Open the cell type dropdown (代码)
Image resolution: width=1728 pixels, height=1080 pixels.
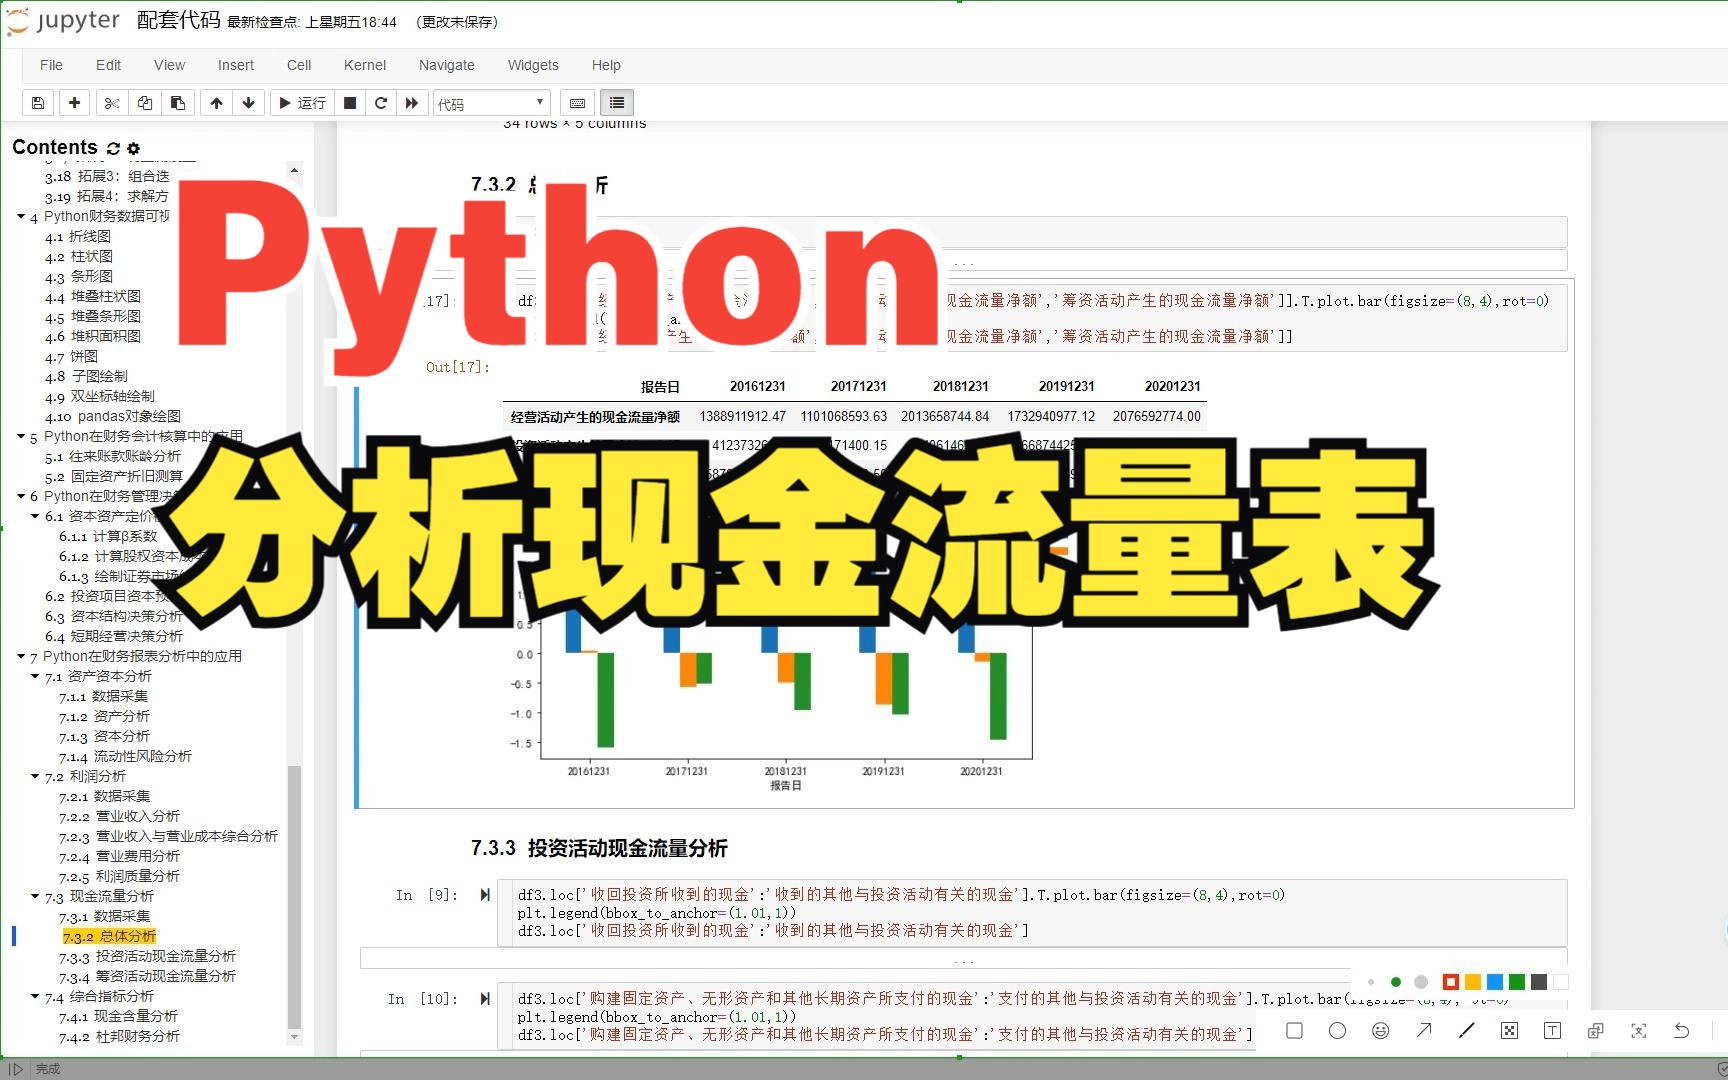tap(492, 103)
